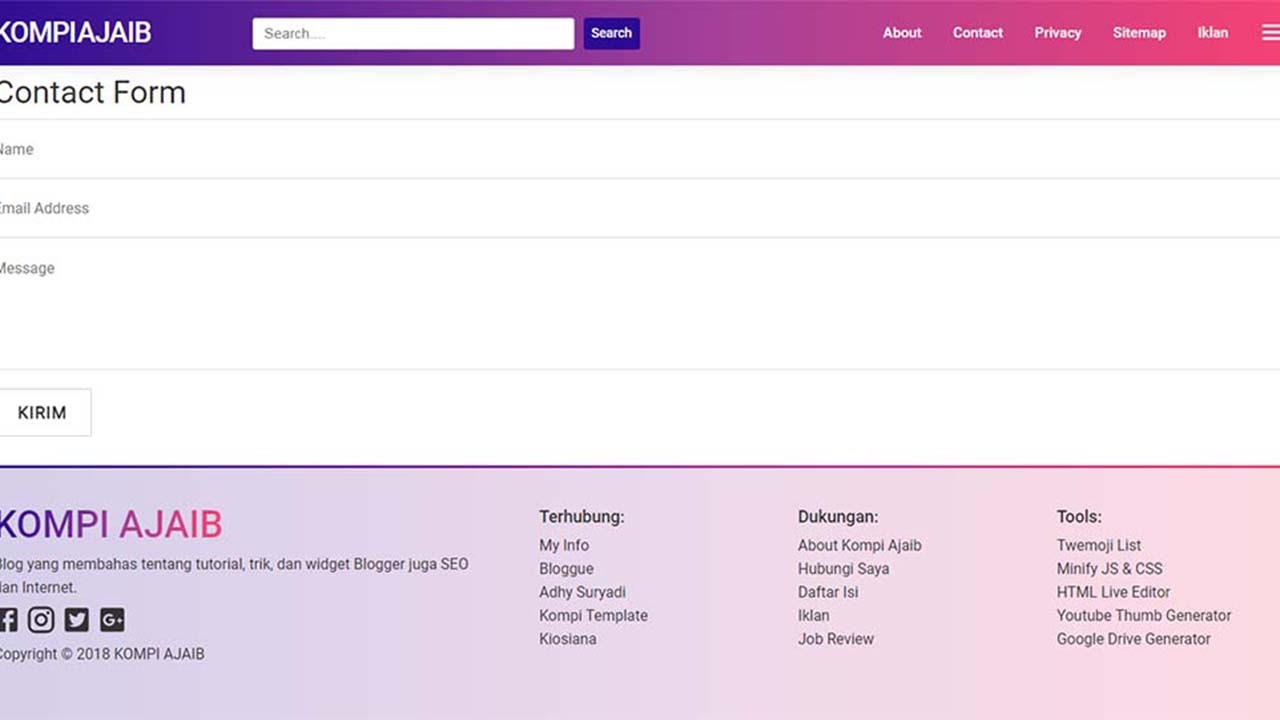Click inside the search input box
This screenshot has height=720, width=1280.
point(412,33)
